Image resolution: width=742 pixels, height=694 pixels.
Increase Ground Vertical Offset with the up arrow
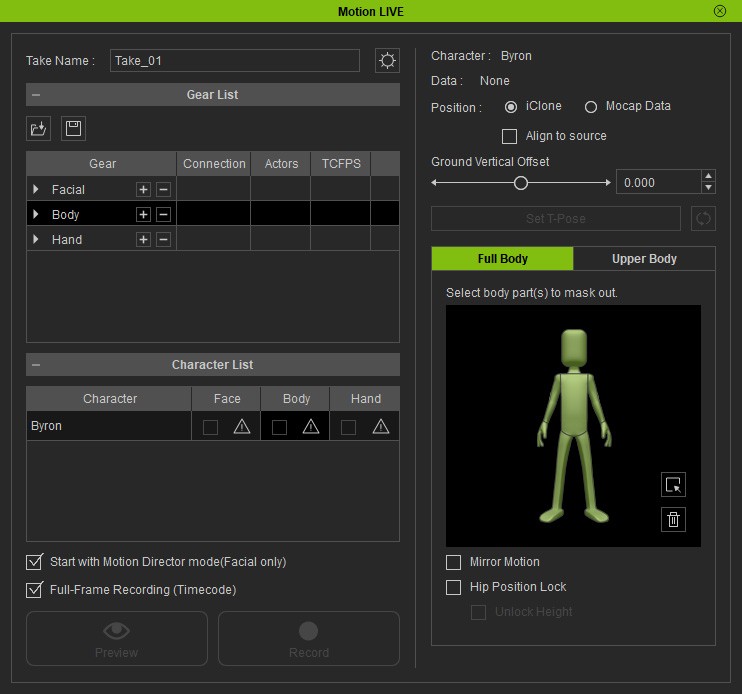(x=708, y=176)
